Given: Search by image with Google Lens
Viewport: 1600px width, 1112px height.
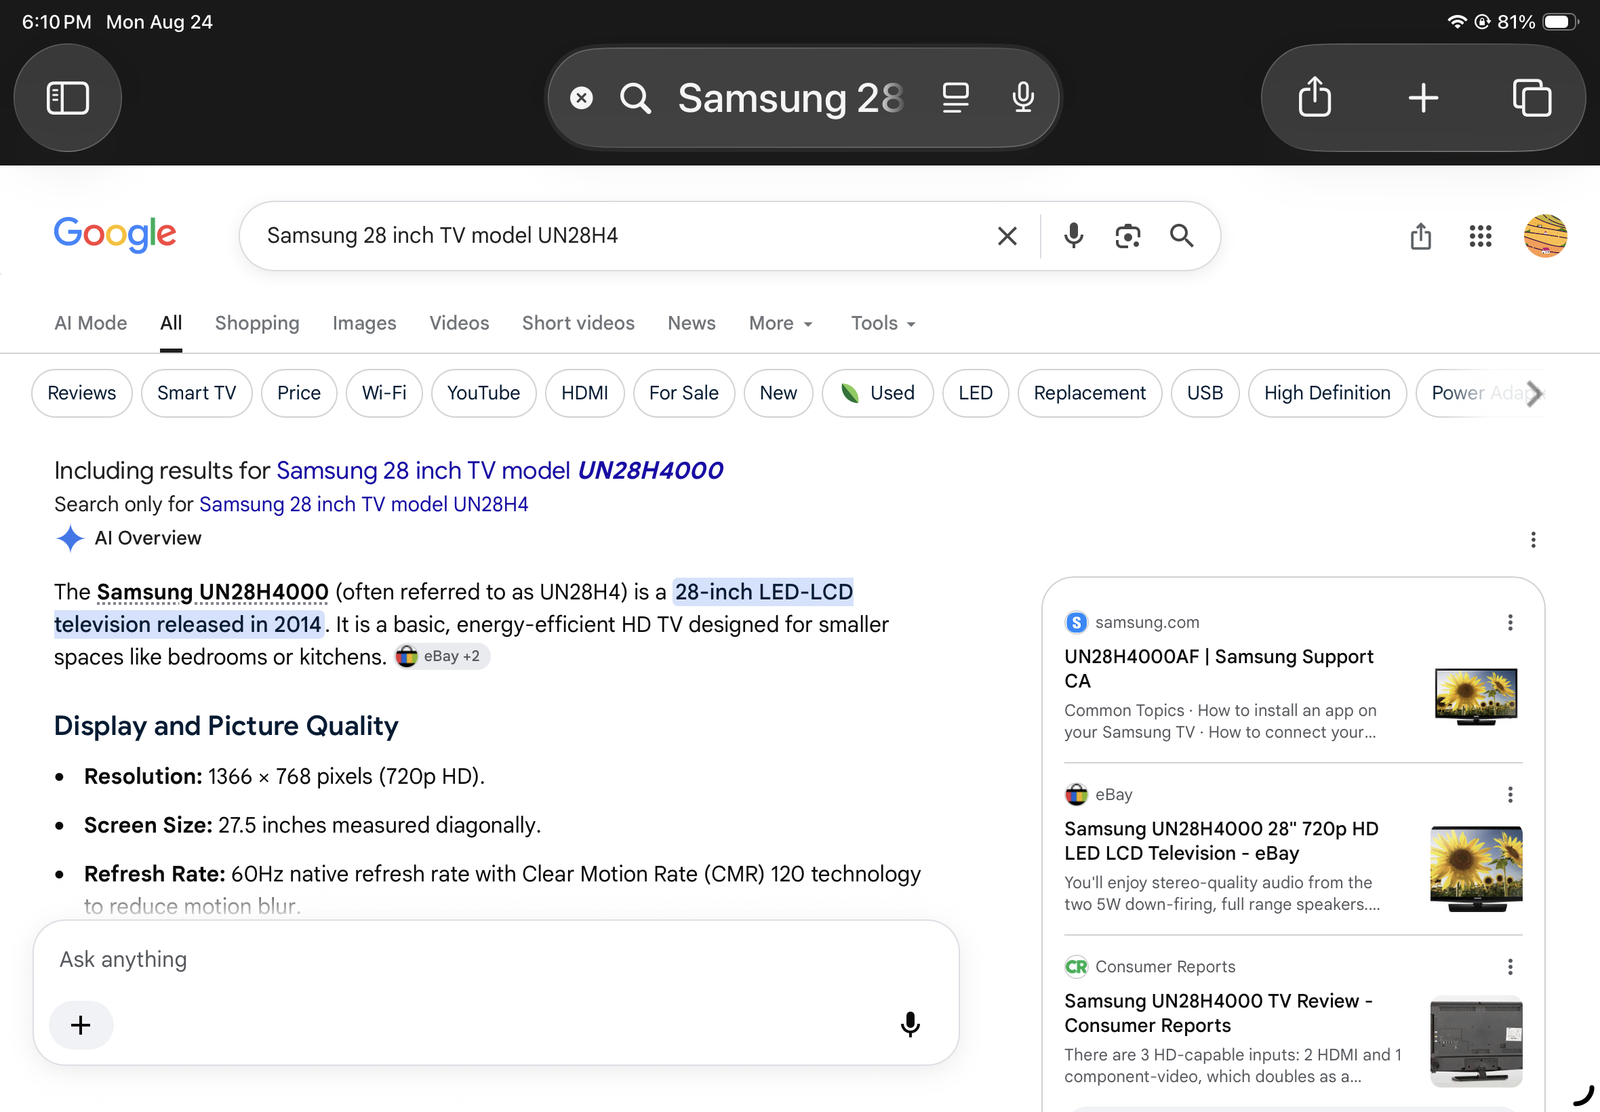Looking at the screenshot, I should (x=1128, y=236).
